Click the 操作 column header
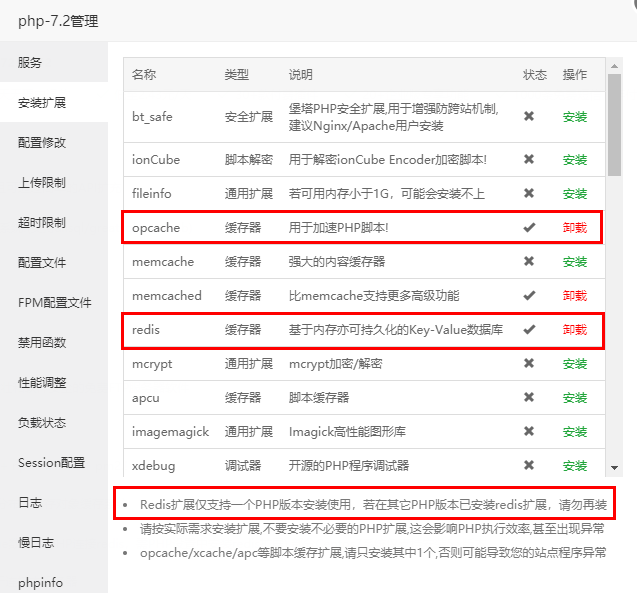637x593 pixels. 575,75
